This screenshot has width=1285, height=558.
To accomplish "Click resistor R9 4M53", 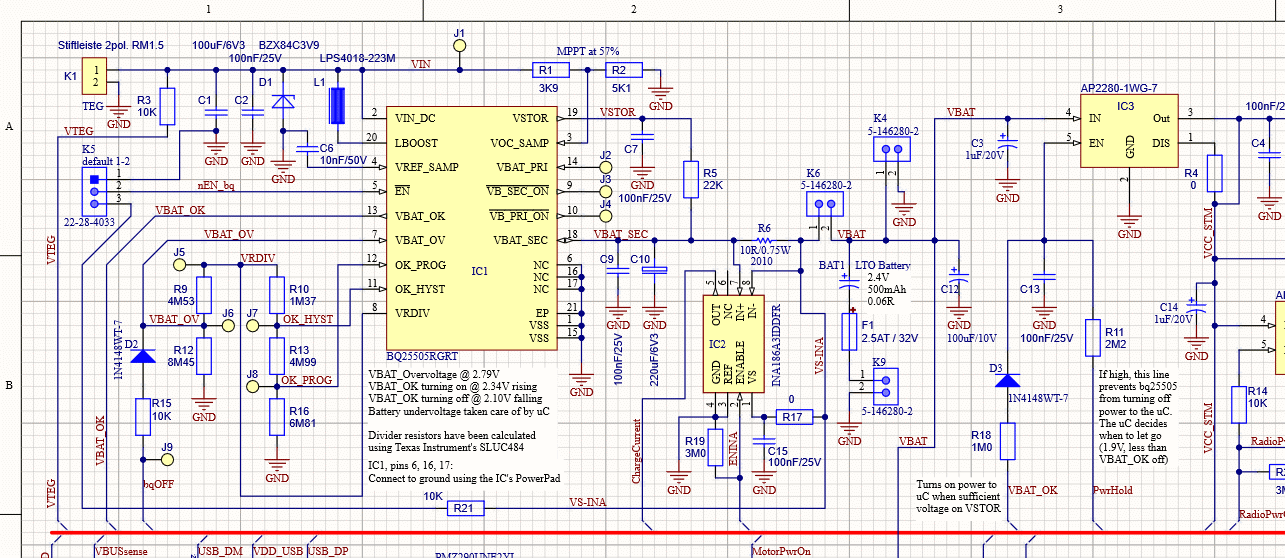I will coord(204,294).
